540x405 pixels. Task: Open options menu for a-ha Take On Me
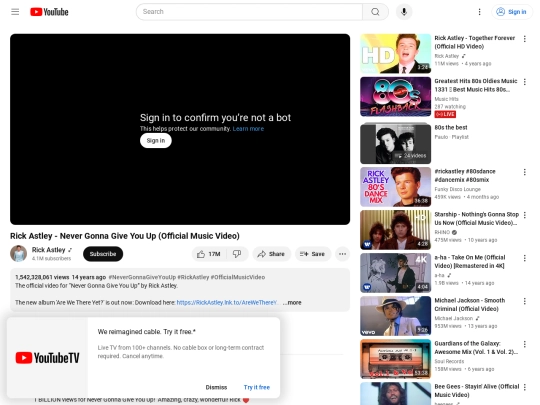(x=525, y=258)
